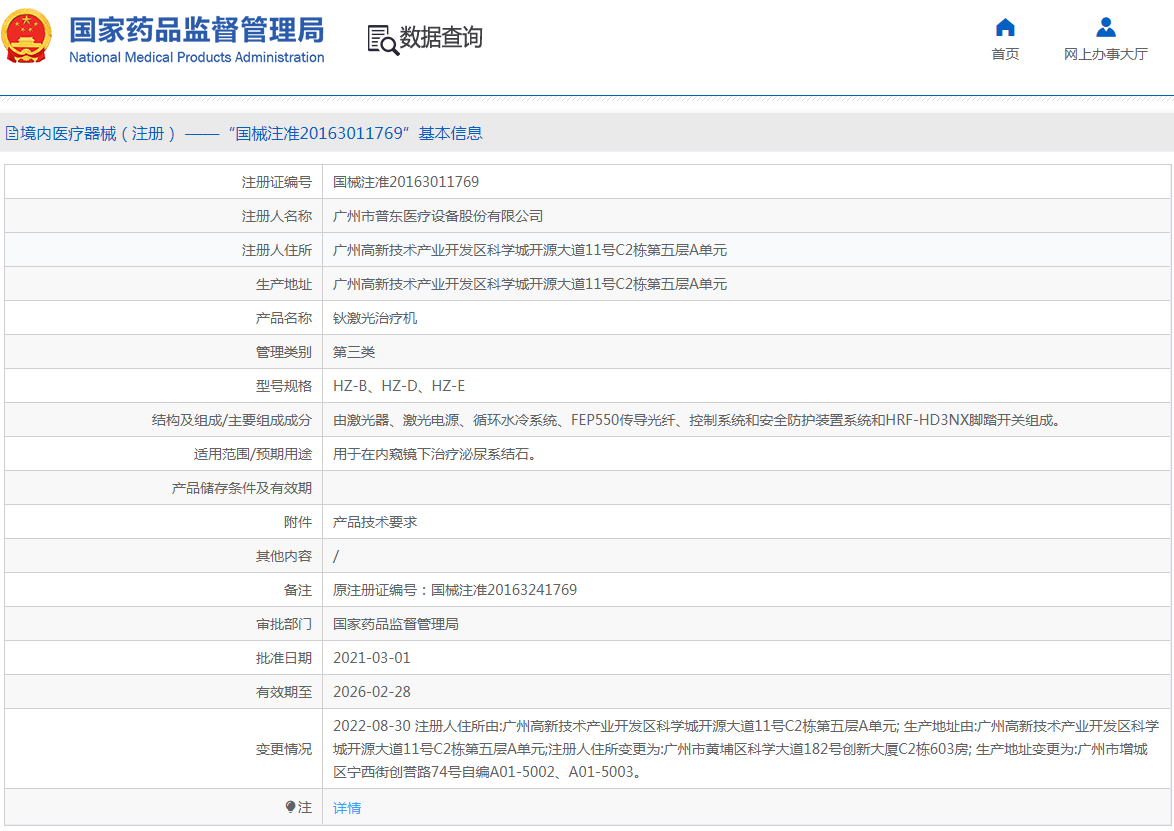Screen dimensions: 1174x831
Task: Click the approval date 2021-03-01
Action: [371, 658]
